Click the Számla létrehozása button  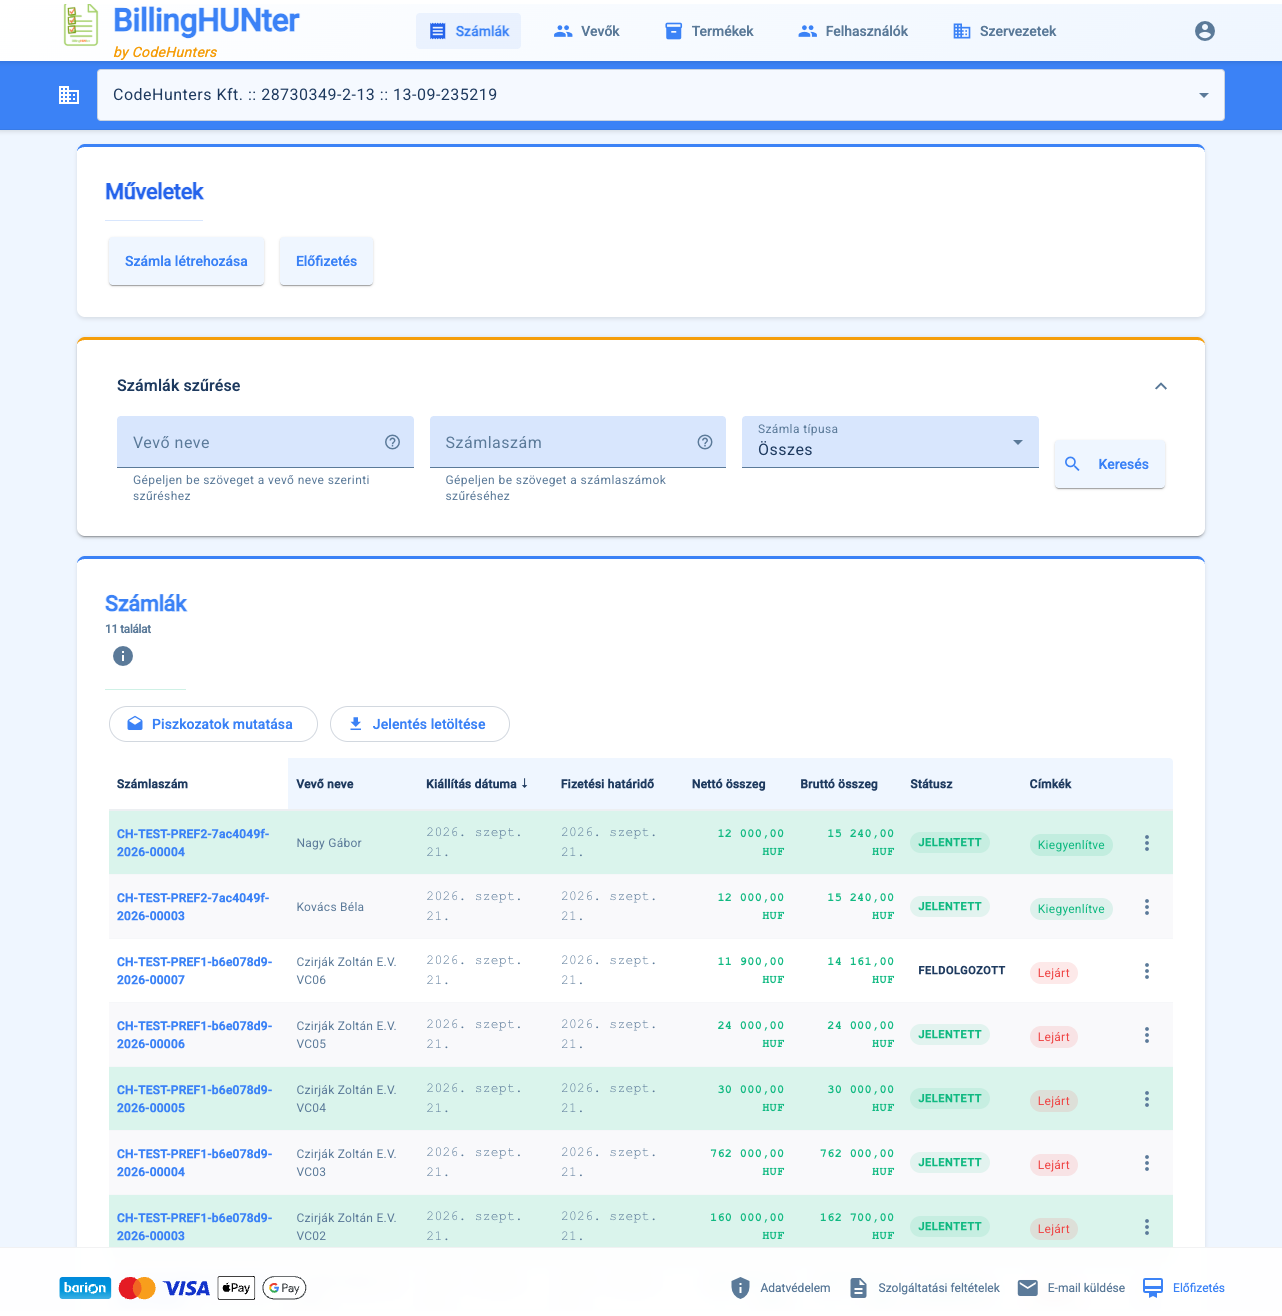point(186,261)
